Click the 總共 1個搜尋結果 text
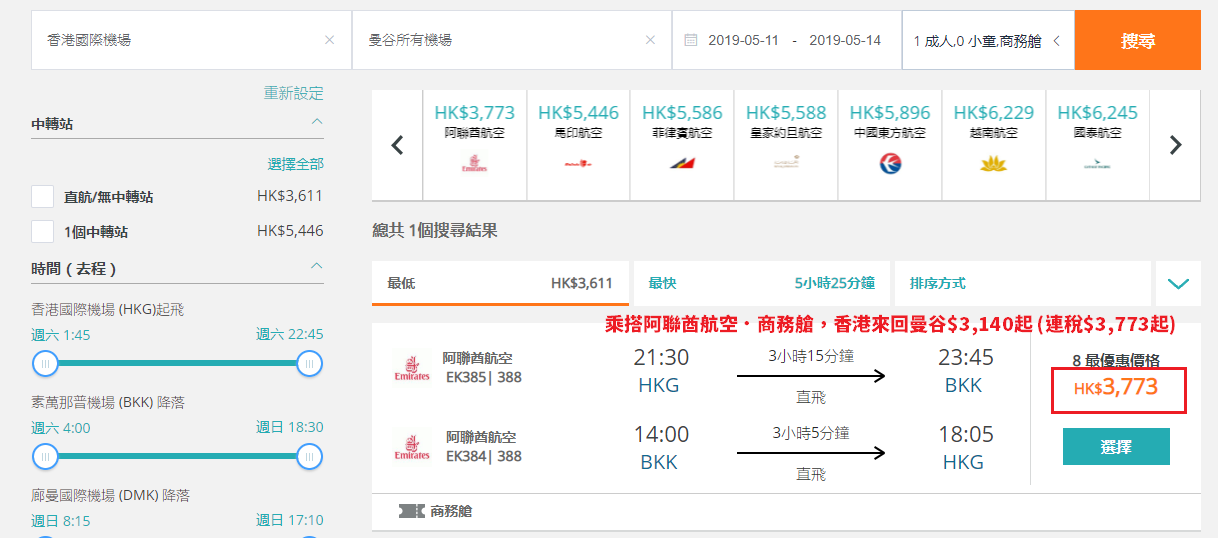The image size is (1218, 538). (x=435, y=231)
